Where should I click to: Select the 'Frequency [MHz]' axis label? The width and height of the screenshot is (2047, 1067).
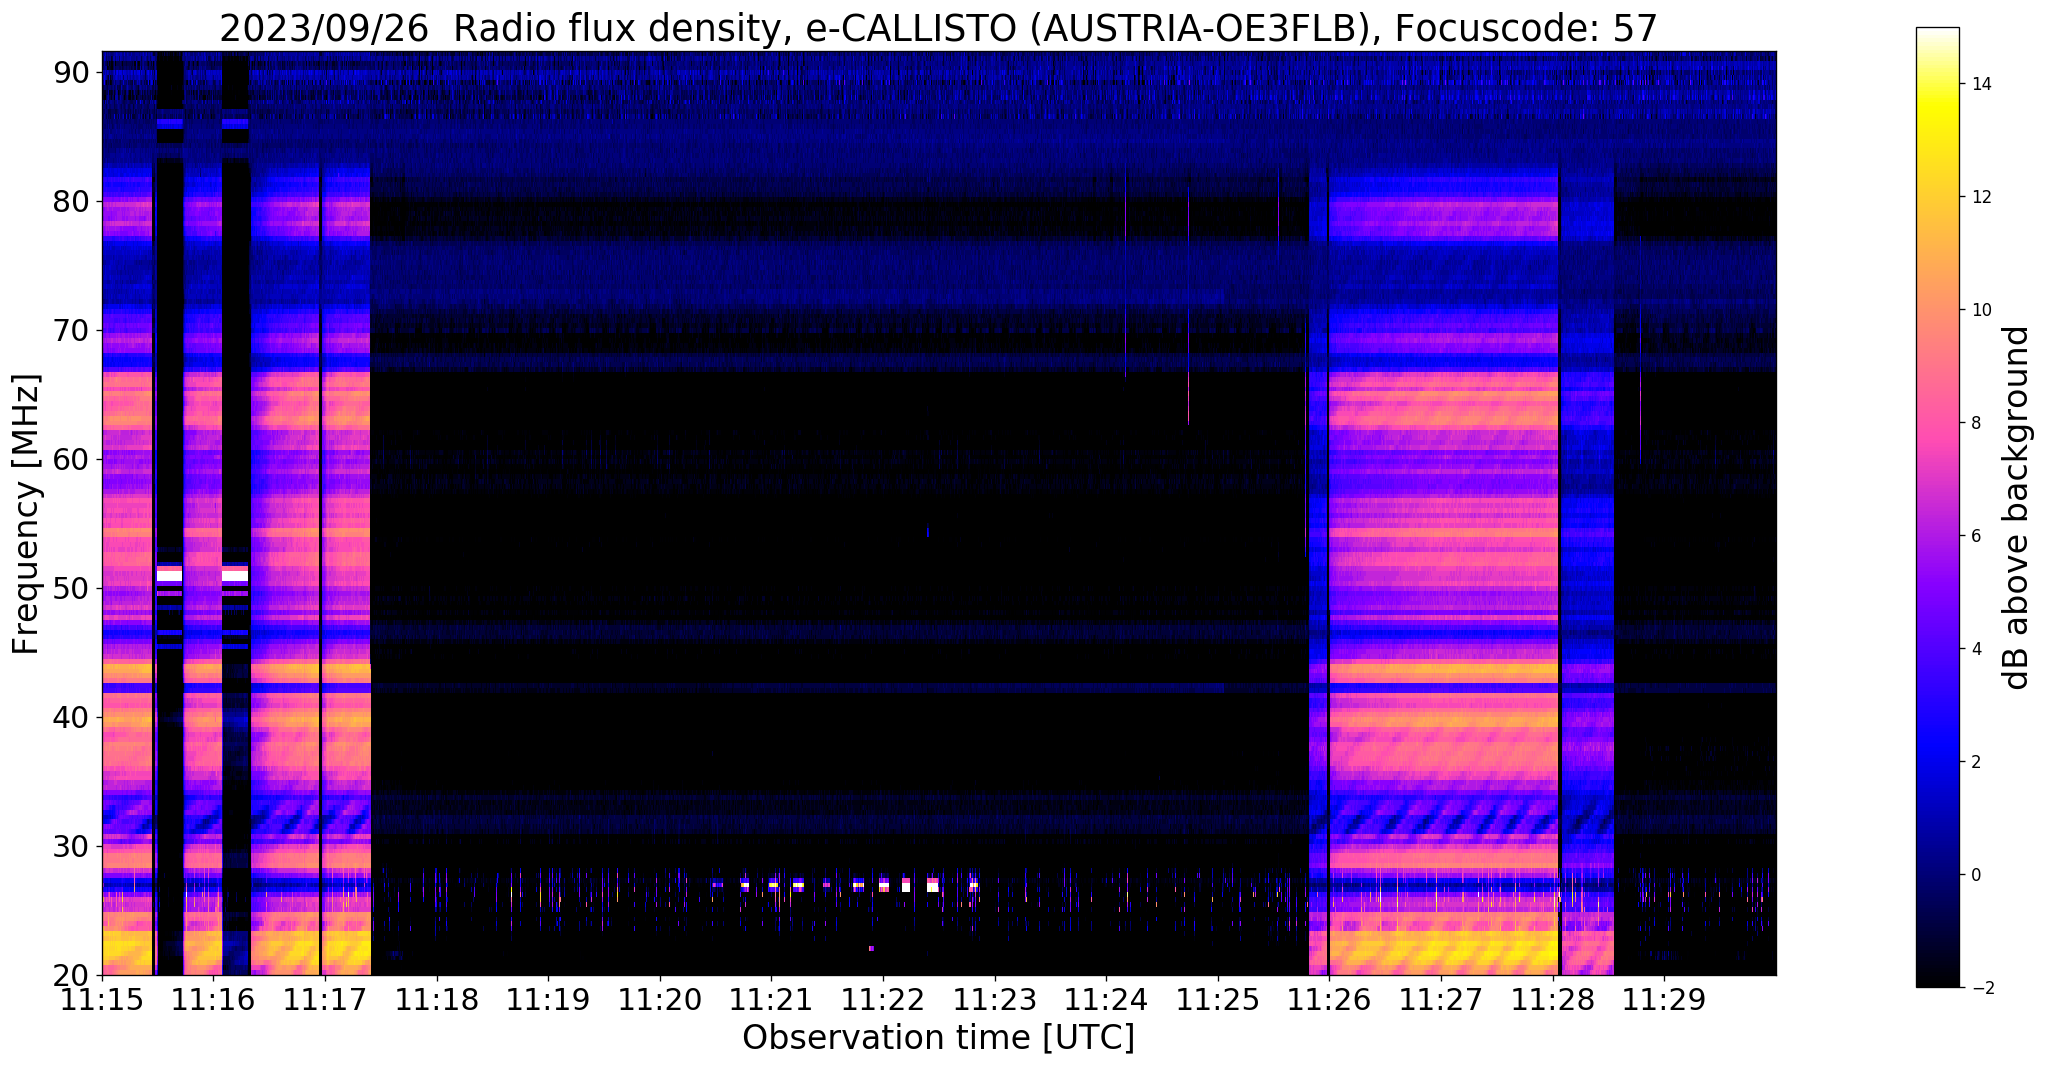26,514
